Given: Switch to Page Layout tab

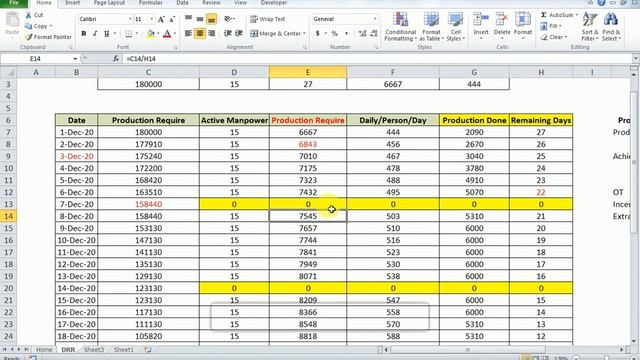Looking at the screenshot, I should (109, 3).
